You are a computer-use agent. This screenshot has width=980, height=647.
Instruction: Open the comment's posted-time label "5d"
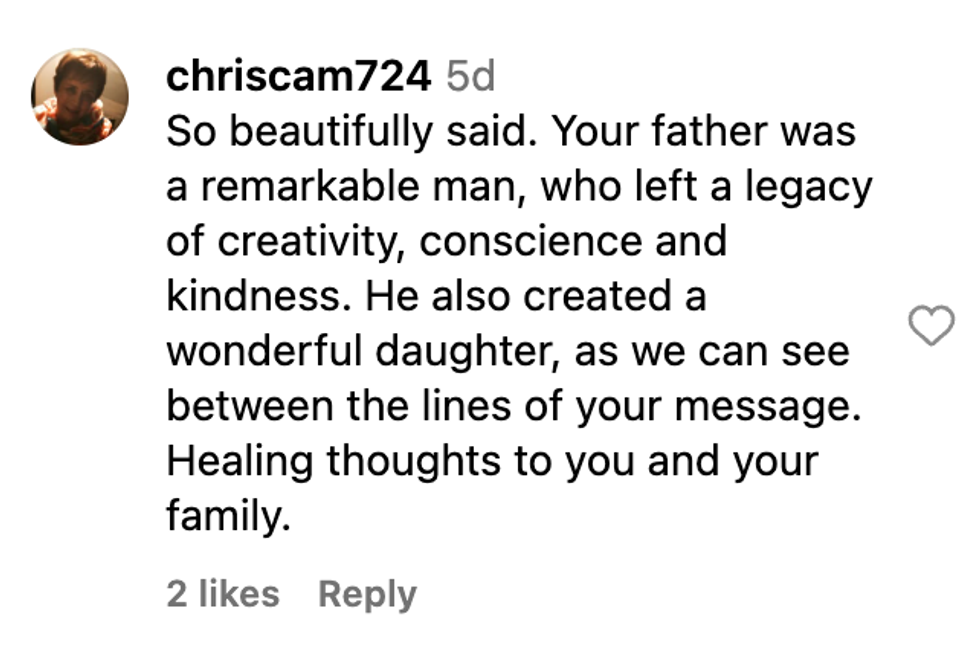(x=470, y=77)
